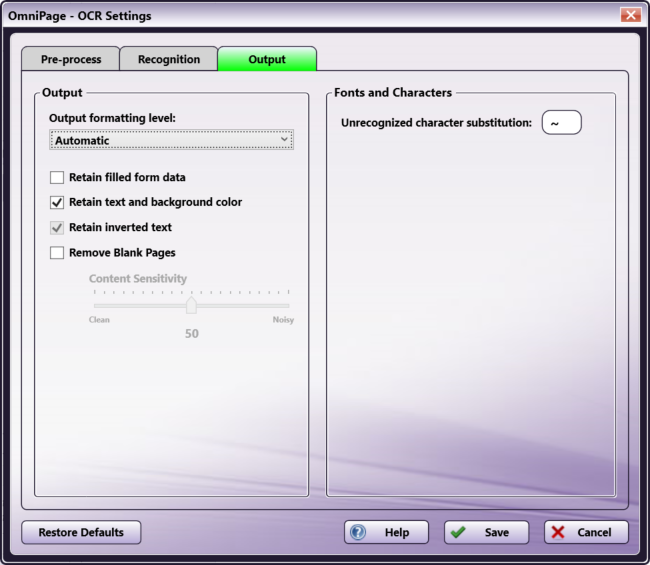This screenshot has height=565, width=650.
Task: Save the OCR settings
Action: click(x=487, y=532)
